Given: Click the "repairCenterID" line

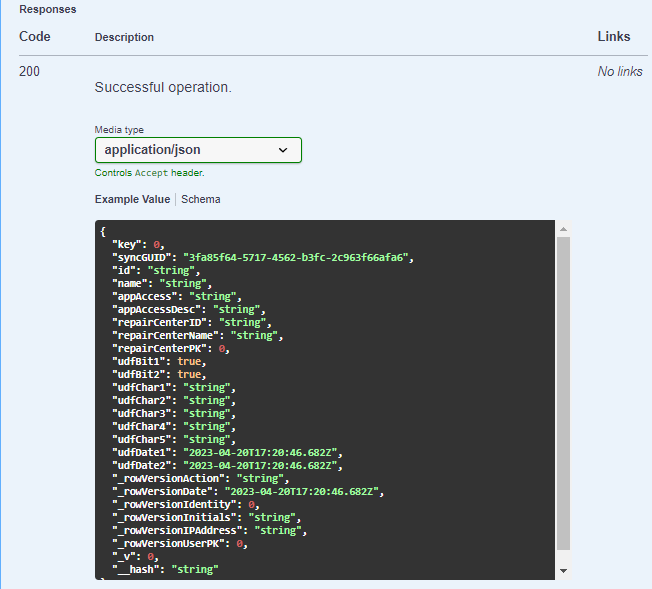Looking at the screenshot, I should (192, 322).
